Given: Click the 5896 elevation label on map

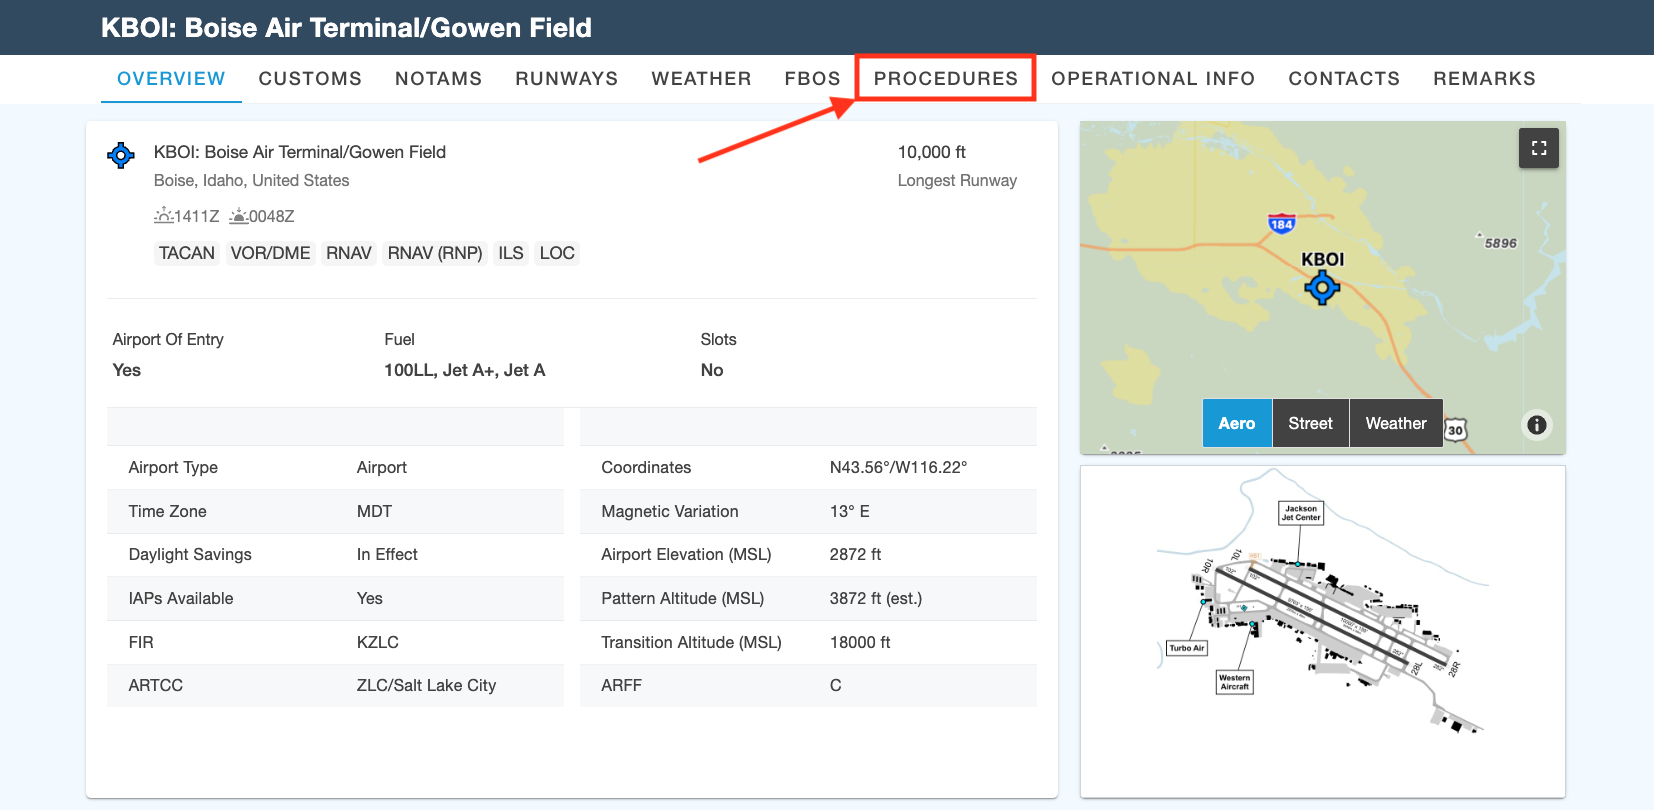Looking at the screenshot, I should tap(1500, 243).
